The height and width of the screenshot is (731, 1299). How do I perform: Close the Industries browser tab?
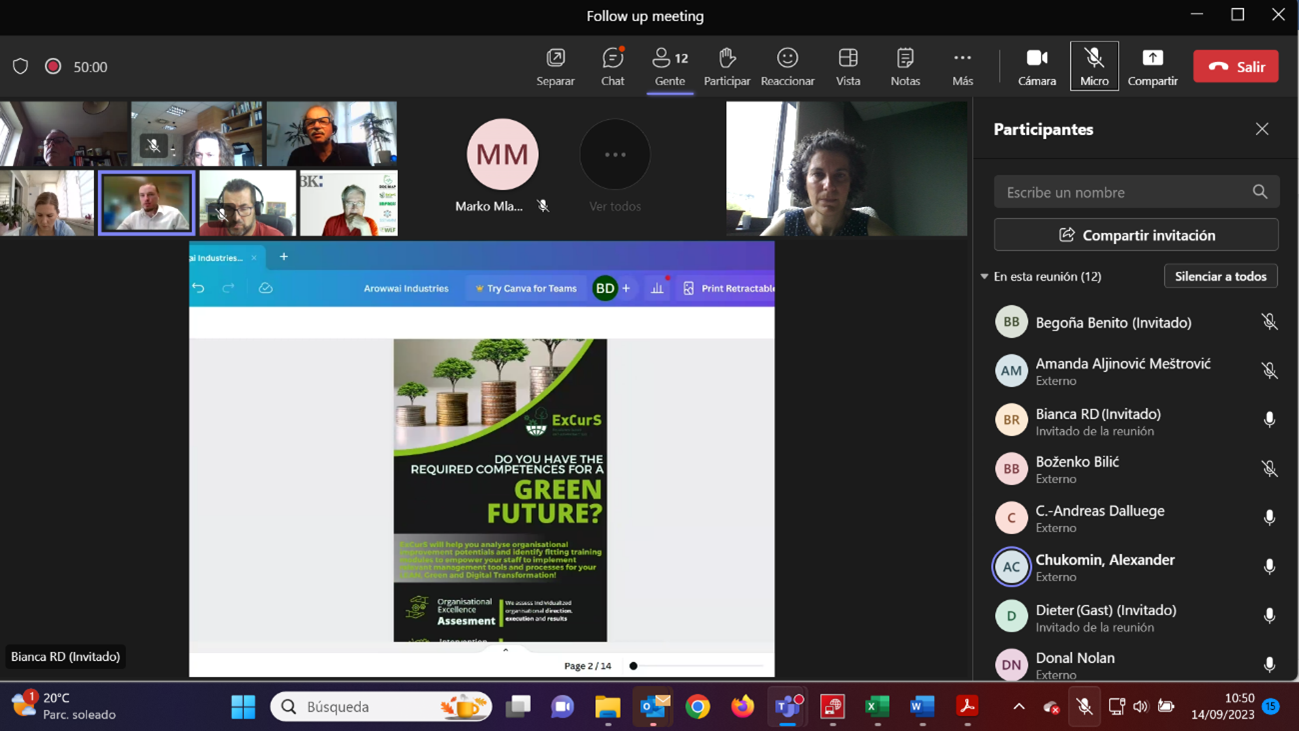(x=254, y=258)
